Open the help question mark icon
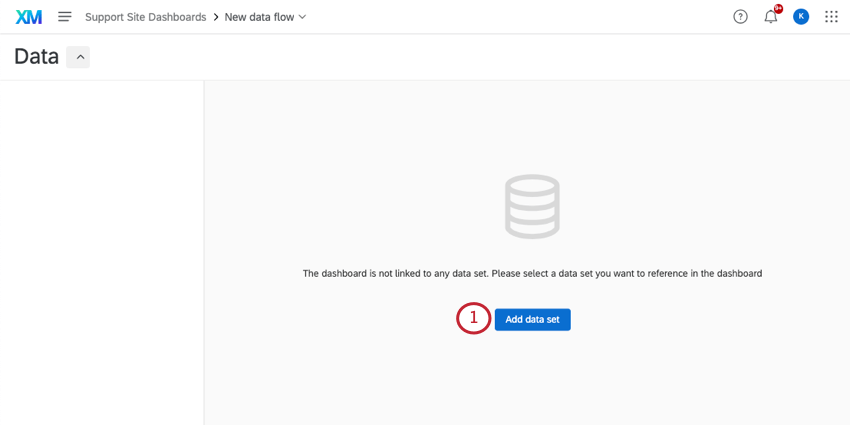This screenshot has height=425, width=850. point(740,17)
